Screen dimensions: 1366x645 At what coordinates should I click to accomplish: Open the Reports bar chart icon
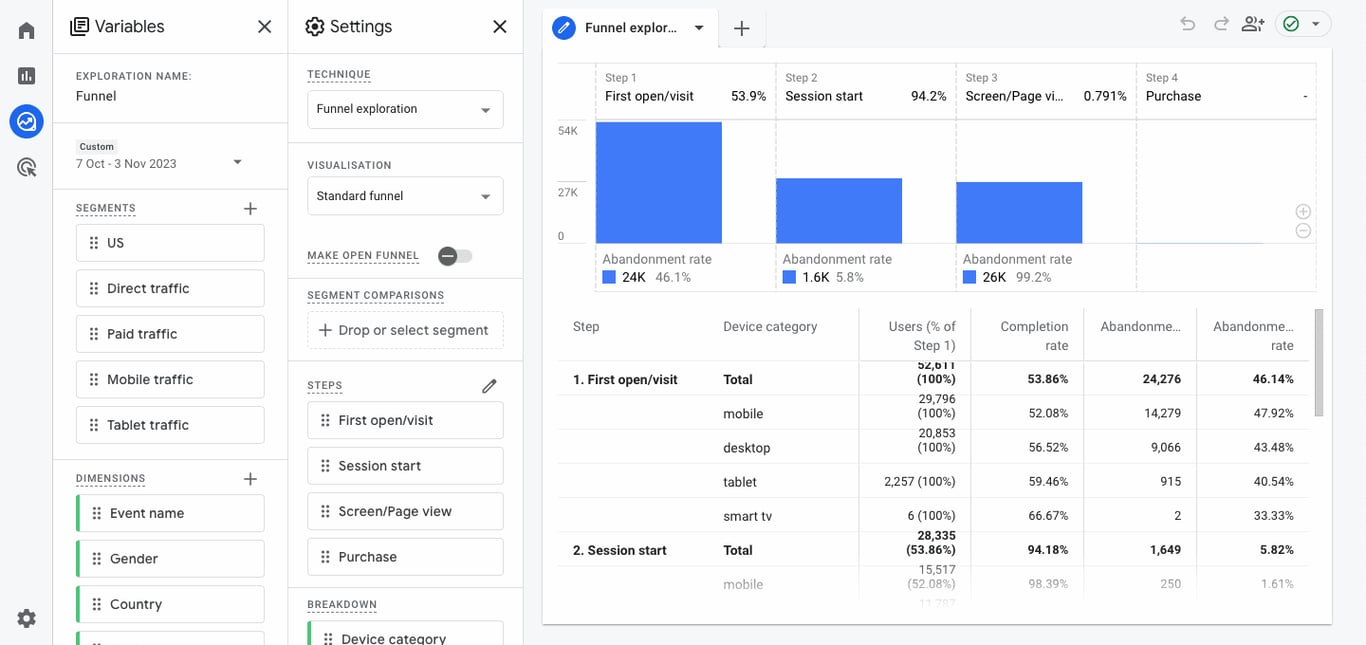pos(26,76)
